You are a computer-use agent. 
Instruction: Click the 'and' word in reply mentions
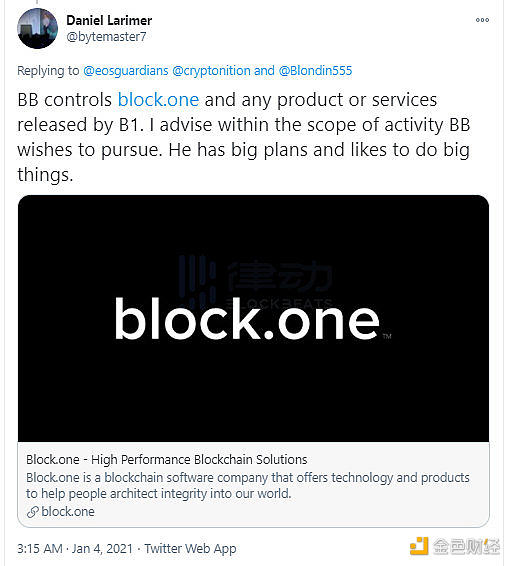click(264, 71)
